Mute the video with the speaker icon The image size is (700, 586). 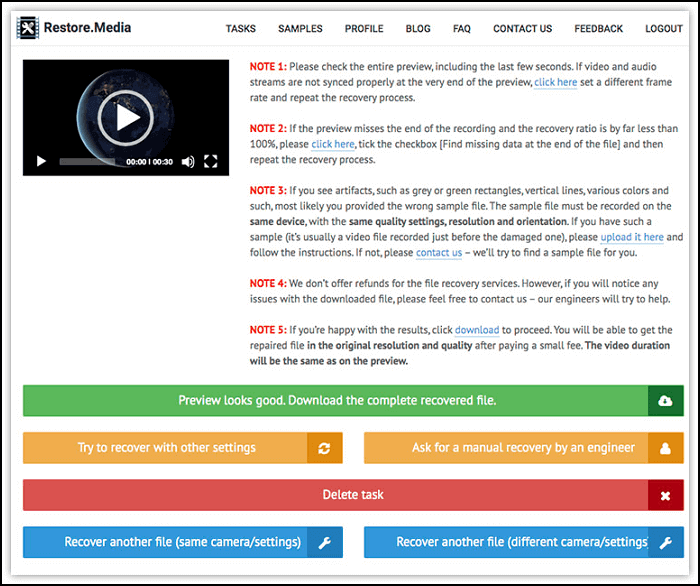[188, 162]
